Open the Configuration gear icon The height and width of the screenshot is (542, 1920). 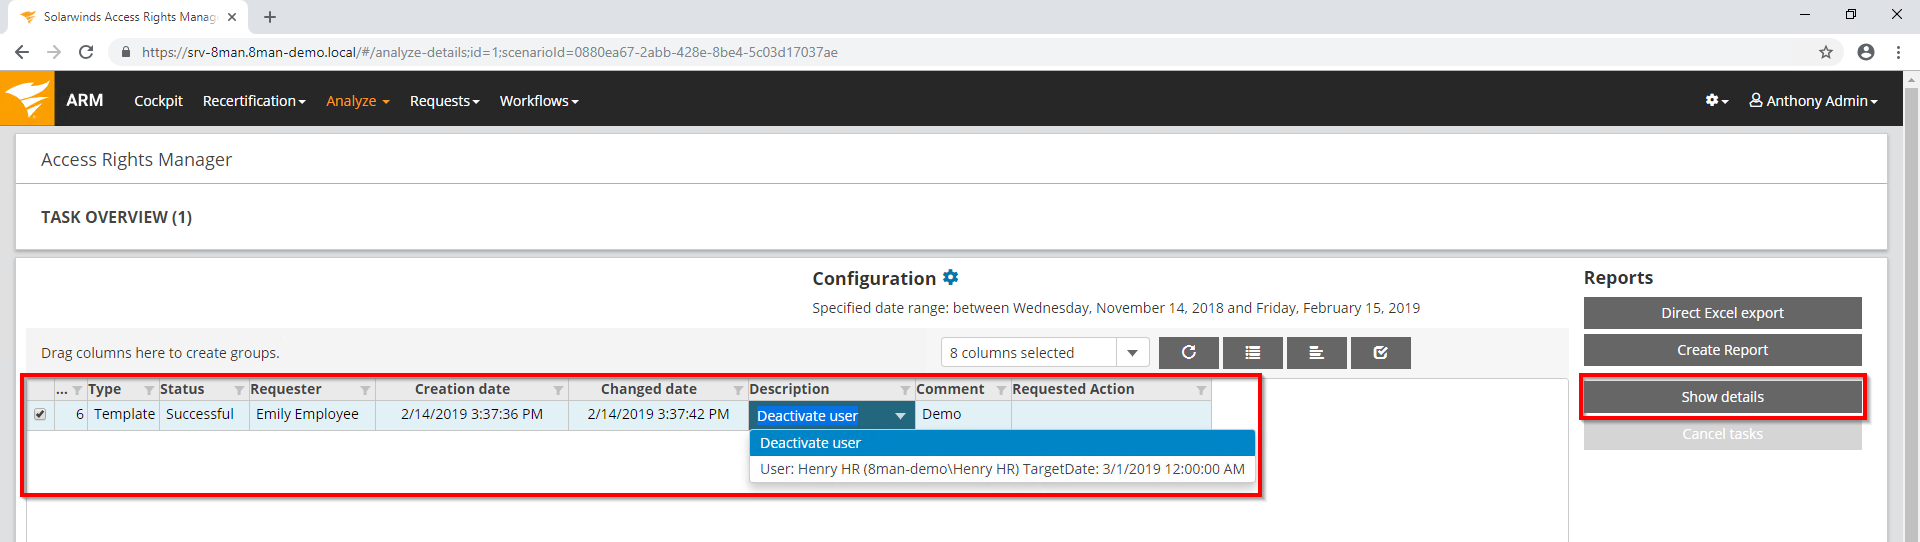click(x=951, y=278)
